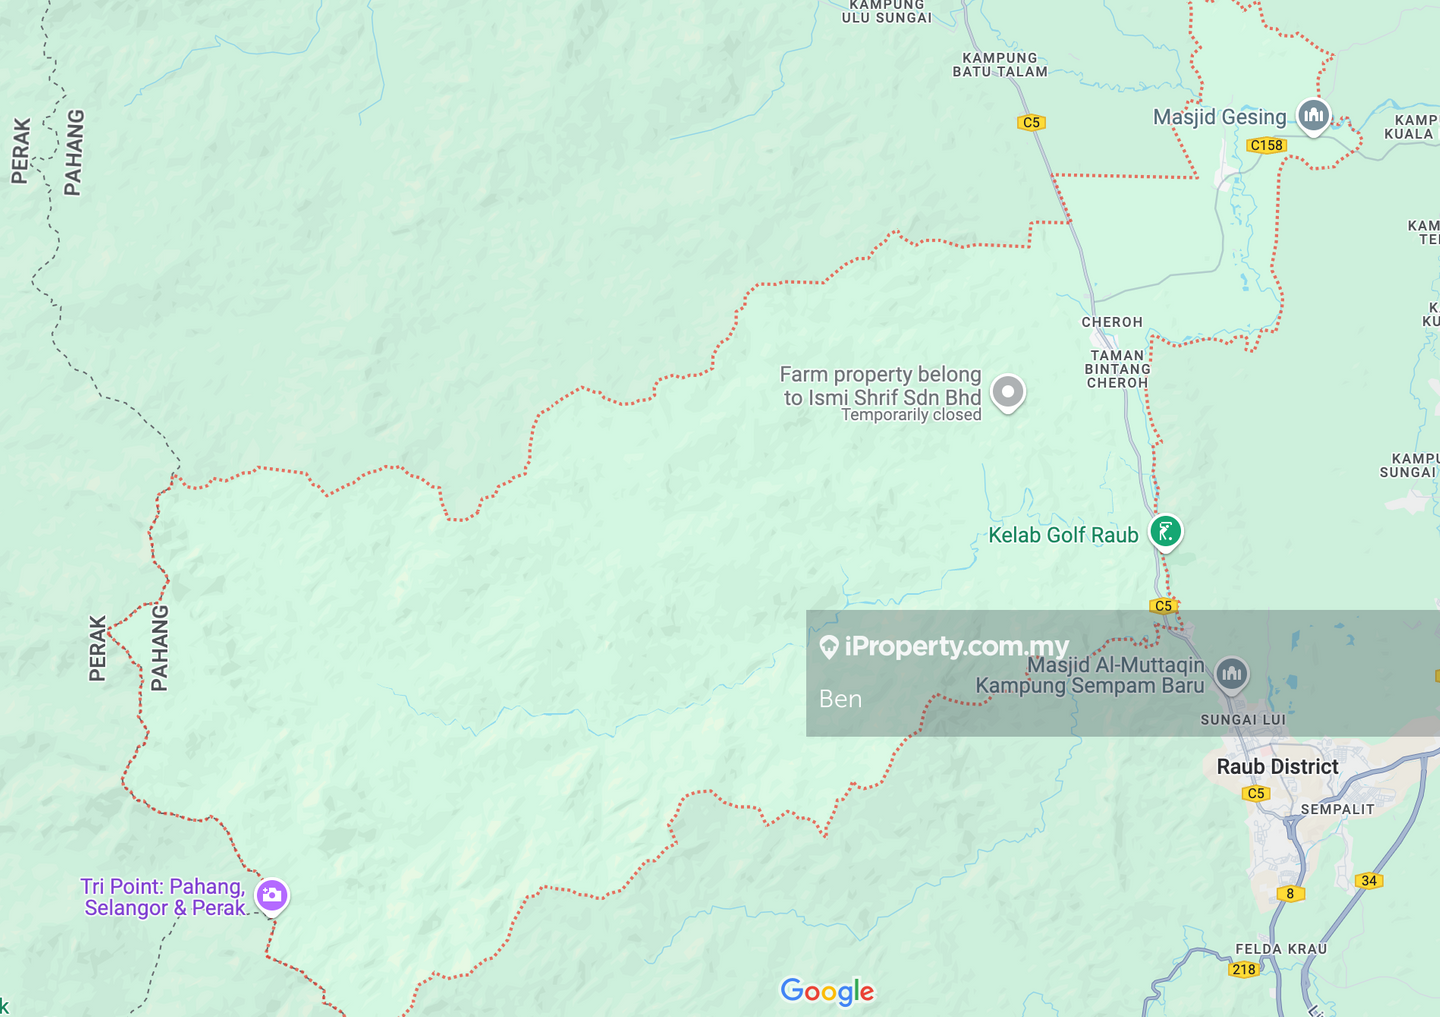Open the Tri Point camera pin
This screenshot has width=1440, height=1017.
tap(271, 895)
